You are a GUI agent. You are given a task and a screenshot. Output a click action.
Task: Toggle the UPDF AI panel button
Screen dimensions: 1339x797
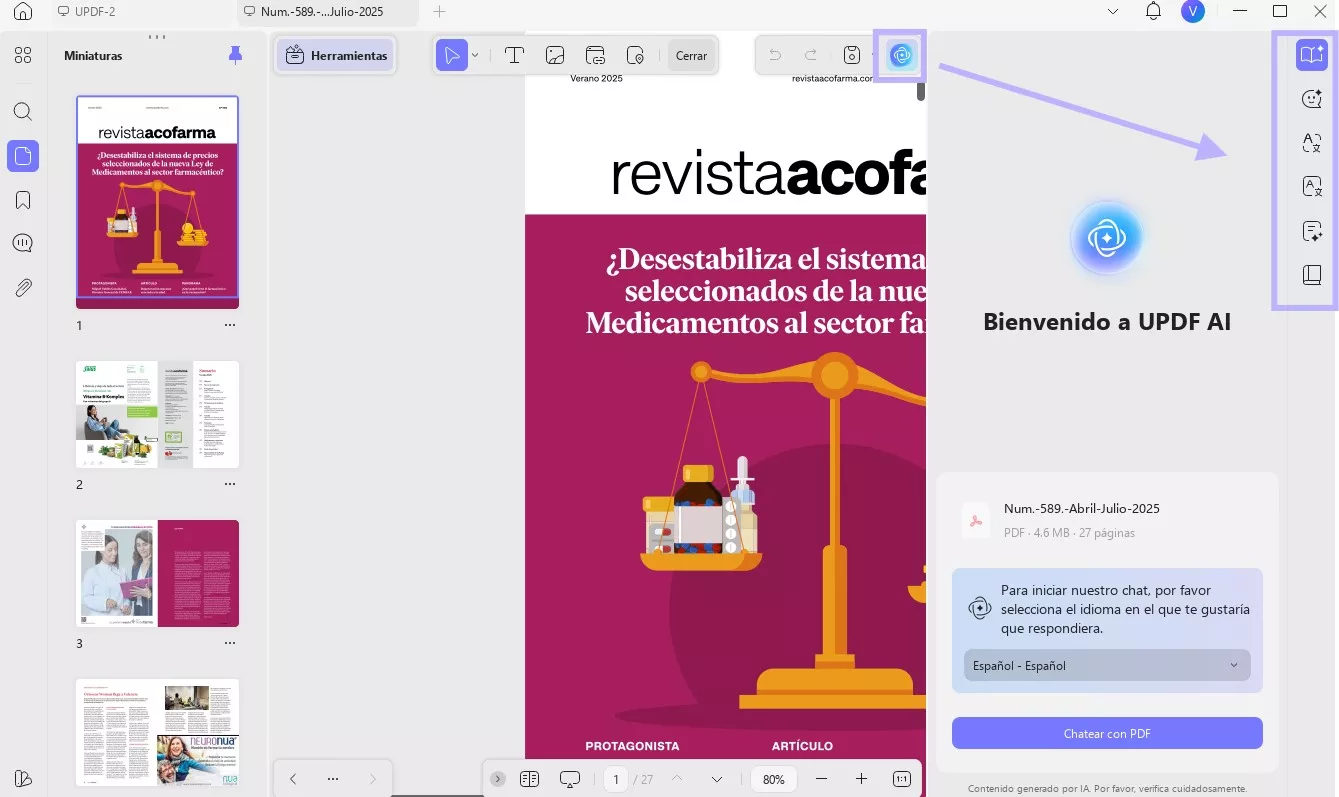[901, 56]
